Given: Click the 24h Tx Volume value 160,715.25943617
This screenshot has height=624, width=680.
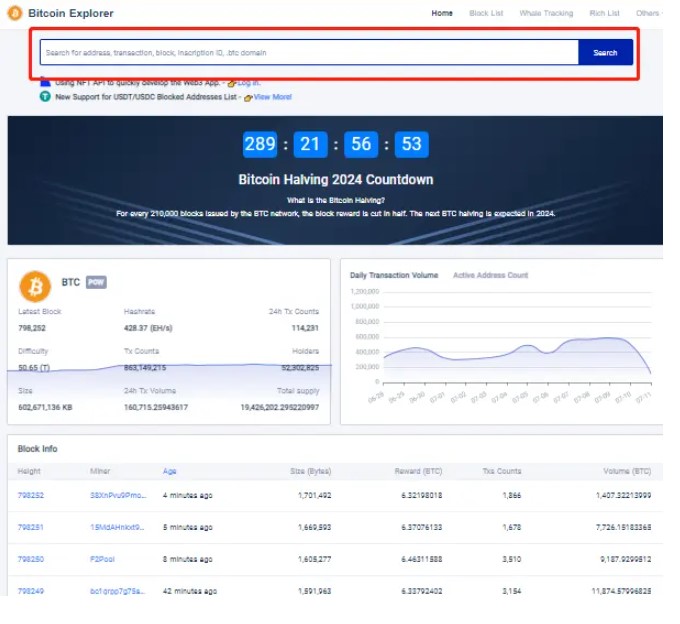Looking at the screenshot, I should coord(156,407).
